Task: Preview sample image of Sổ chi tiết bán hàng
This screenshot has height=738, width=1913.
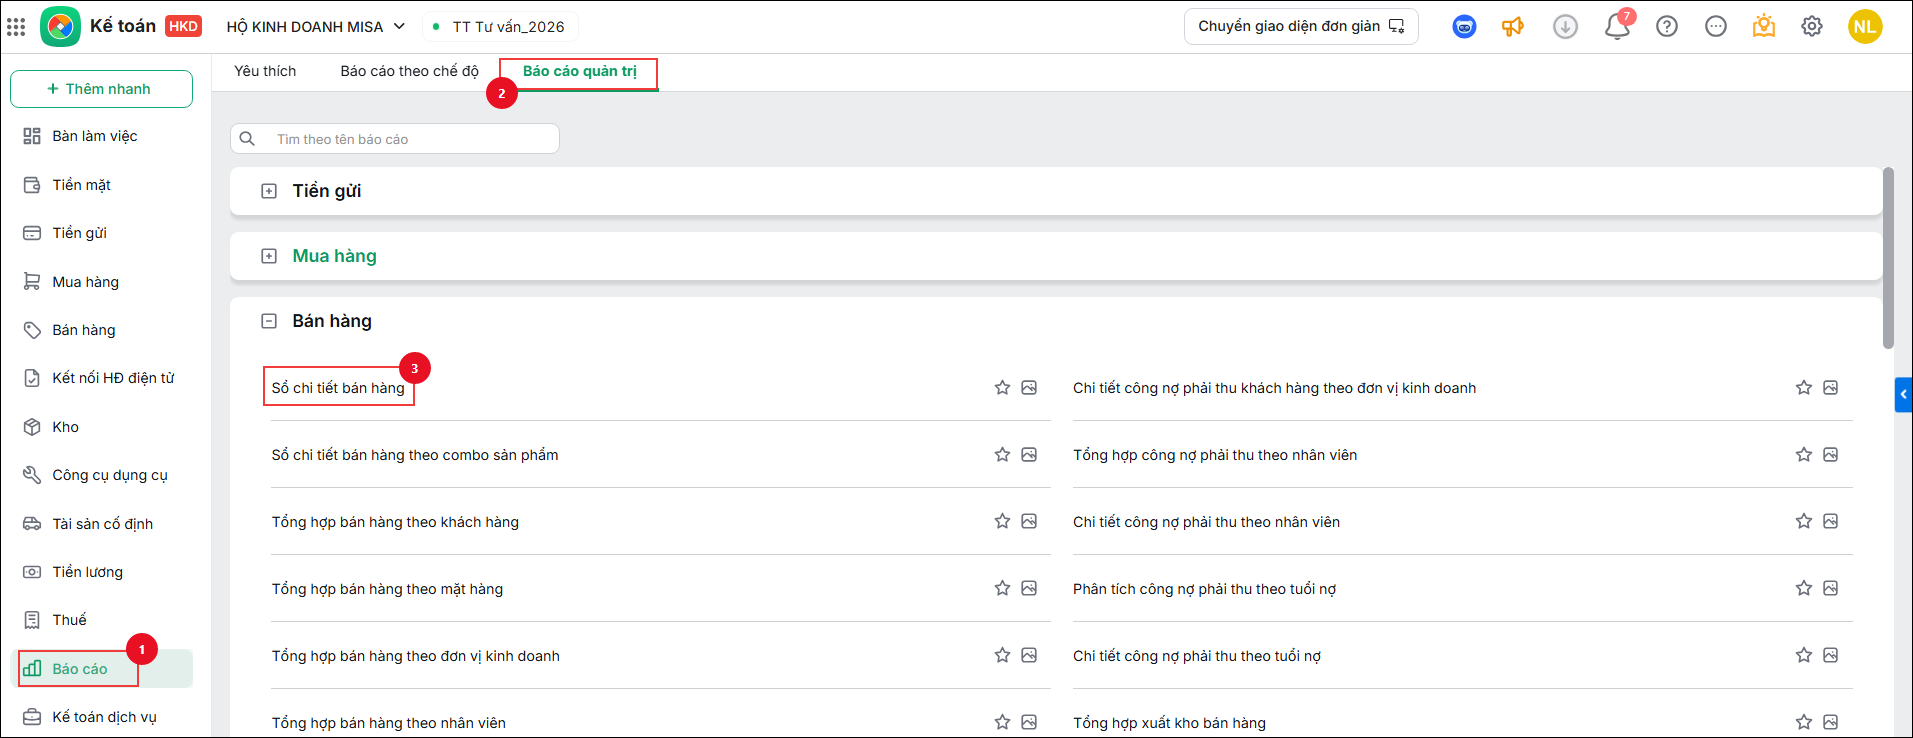Action: (x=1029, y=387)
